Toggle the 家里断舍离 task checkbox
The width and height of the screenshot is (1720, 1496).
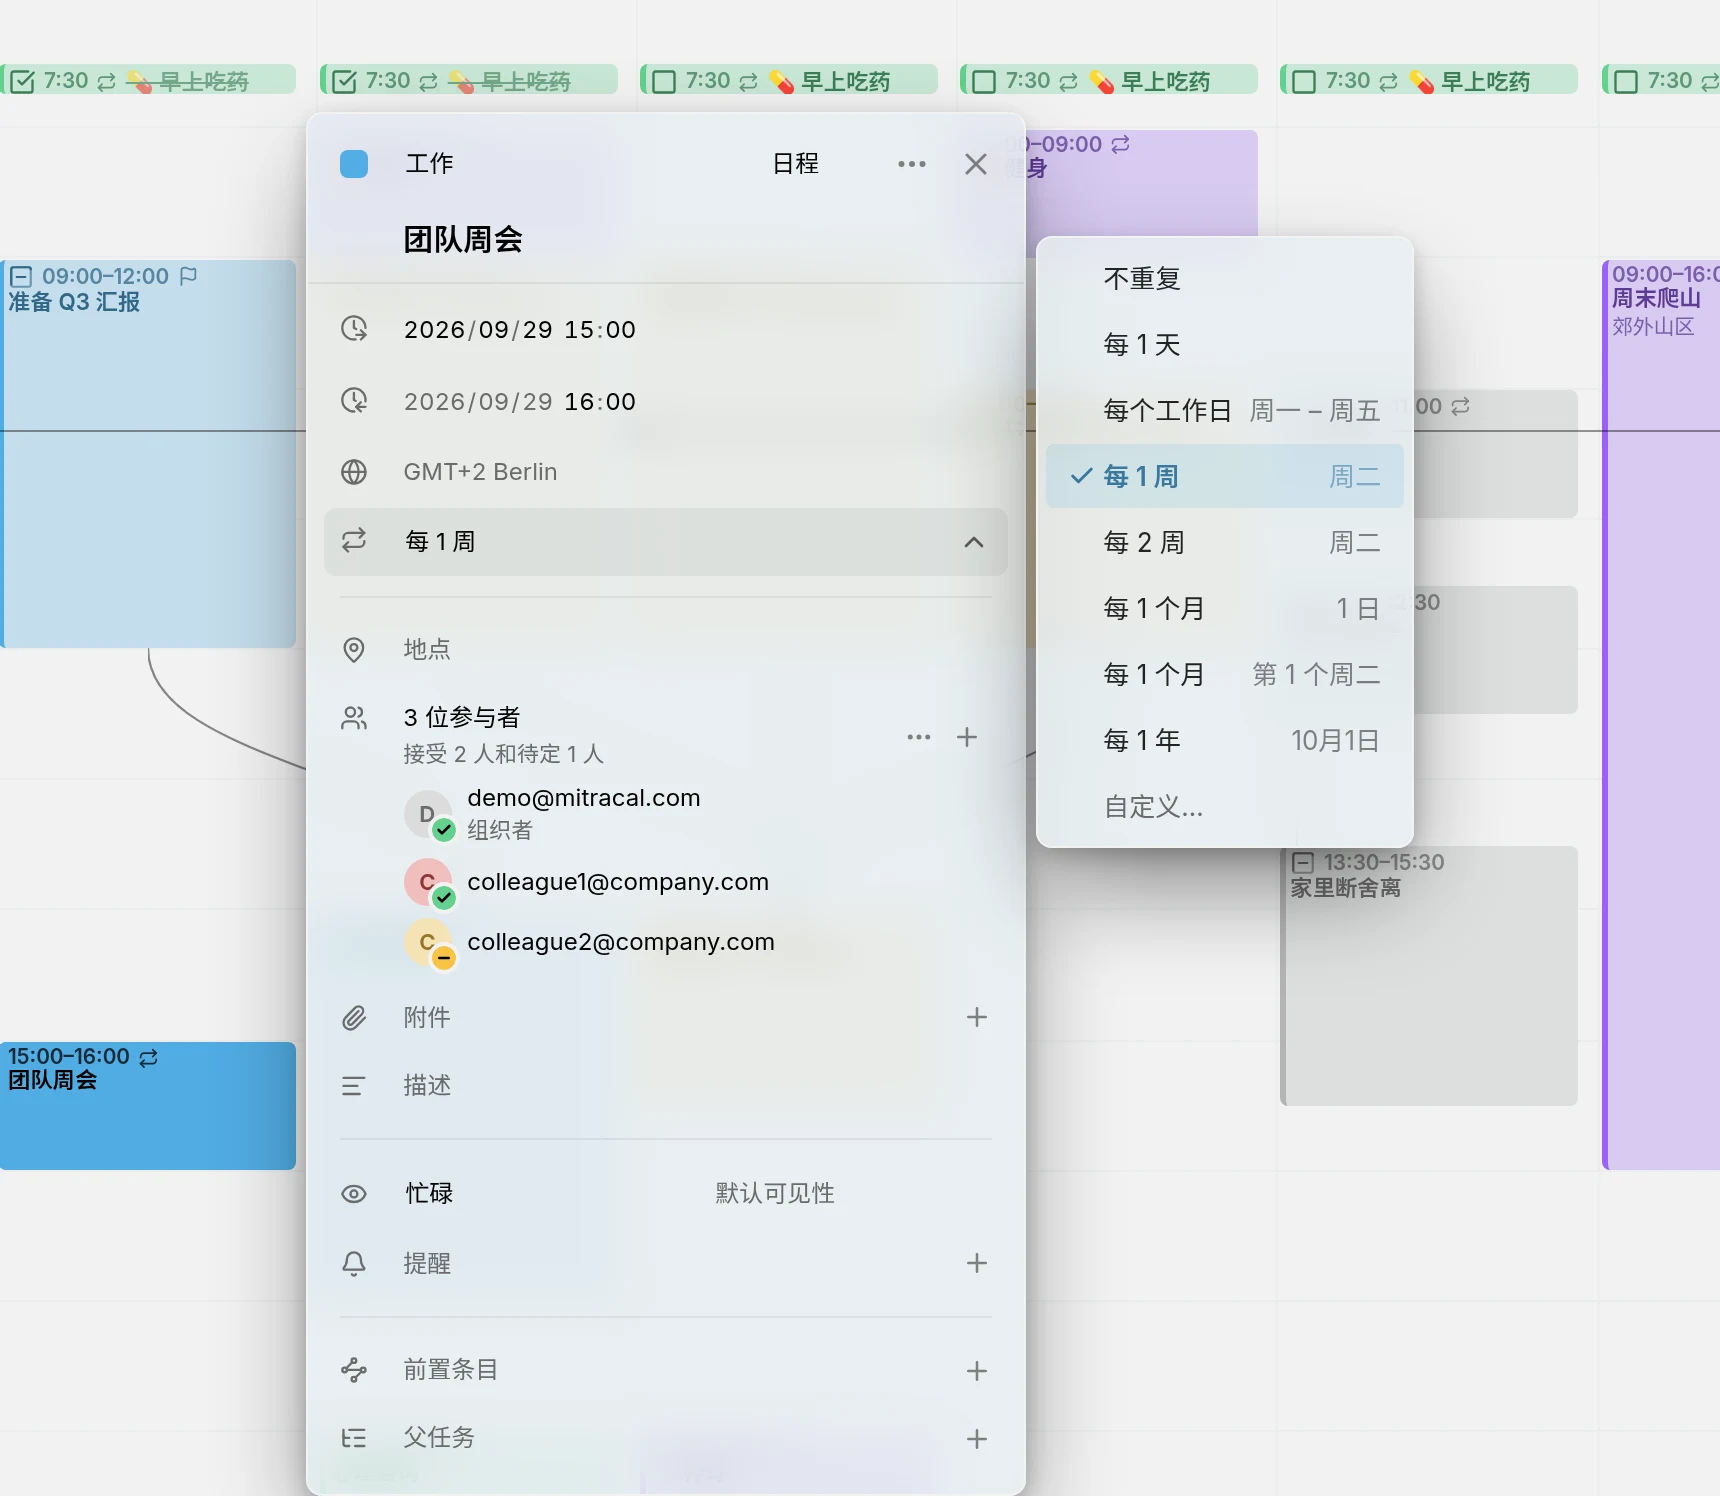[x=1303, y=862]
